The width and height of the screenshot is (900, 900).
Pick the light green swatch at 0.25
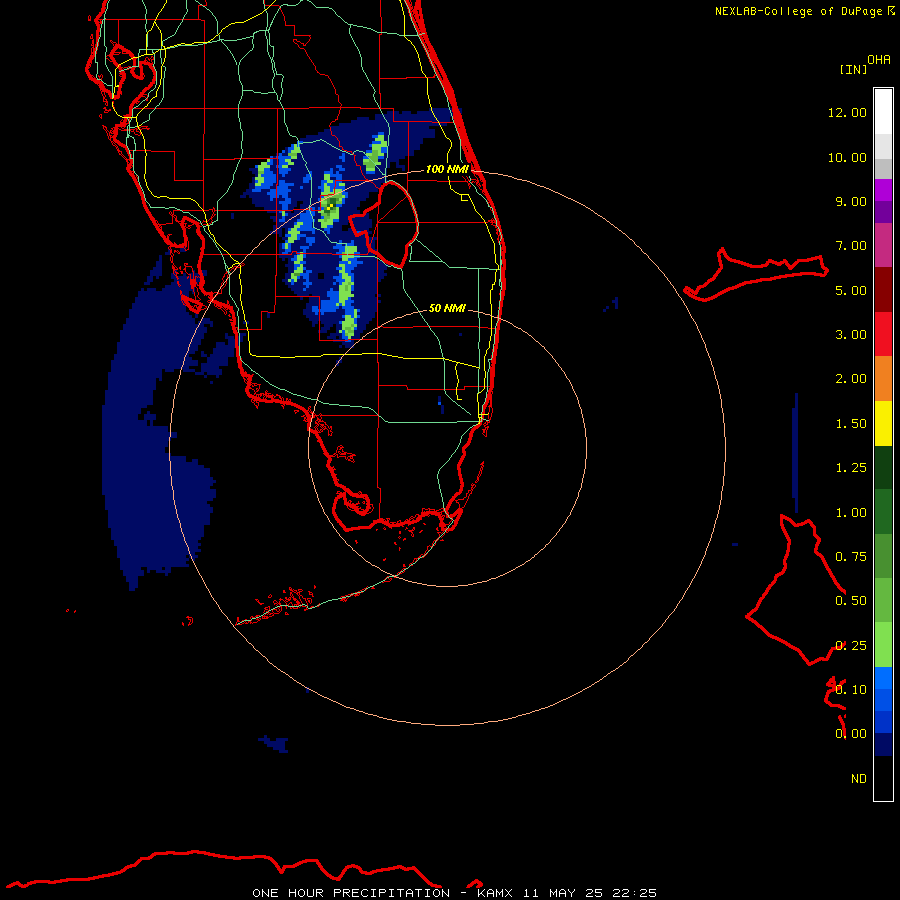click(x=883, y=645)
